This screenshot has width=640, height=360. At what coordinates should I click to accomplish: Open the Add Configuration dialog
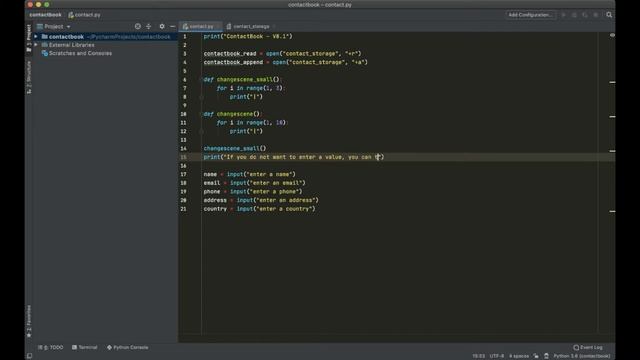tap(530, 15)
